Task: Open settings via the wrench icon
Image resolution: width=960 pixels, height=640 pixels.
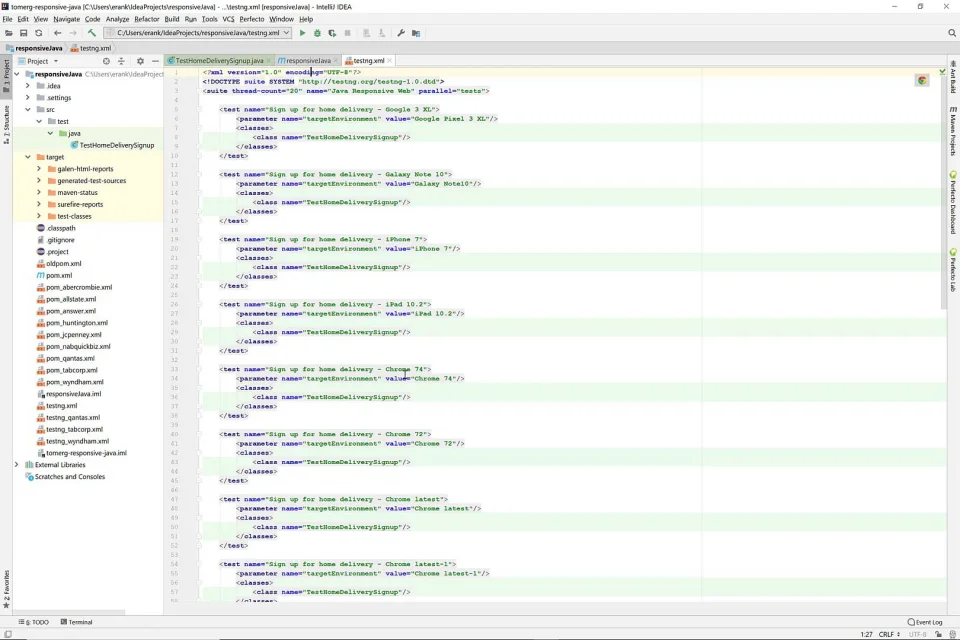Action: pos(401,33)
